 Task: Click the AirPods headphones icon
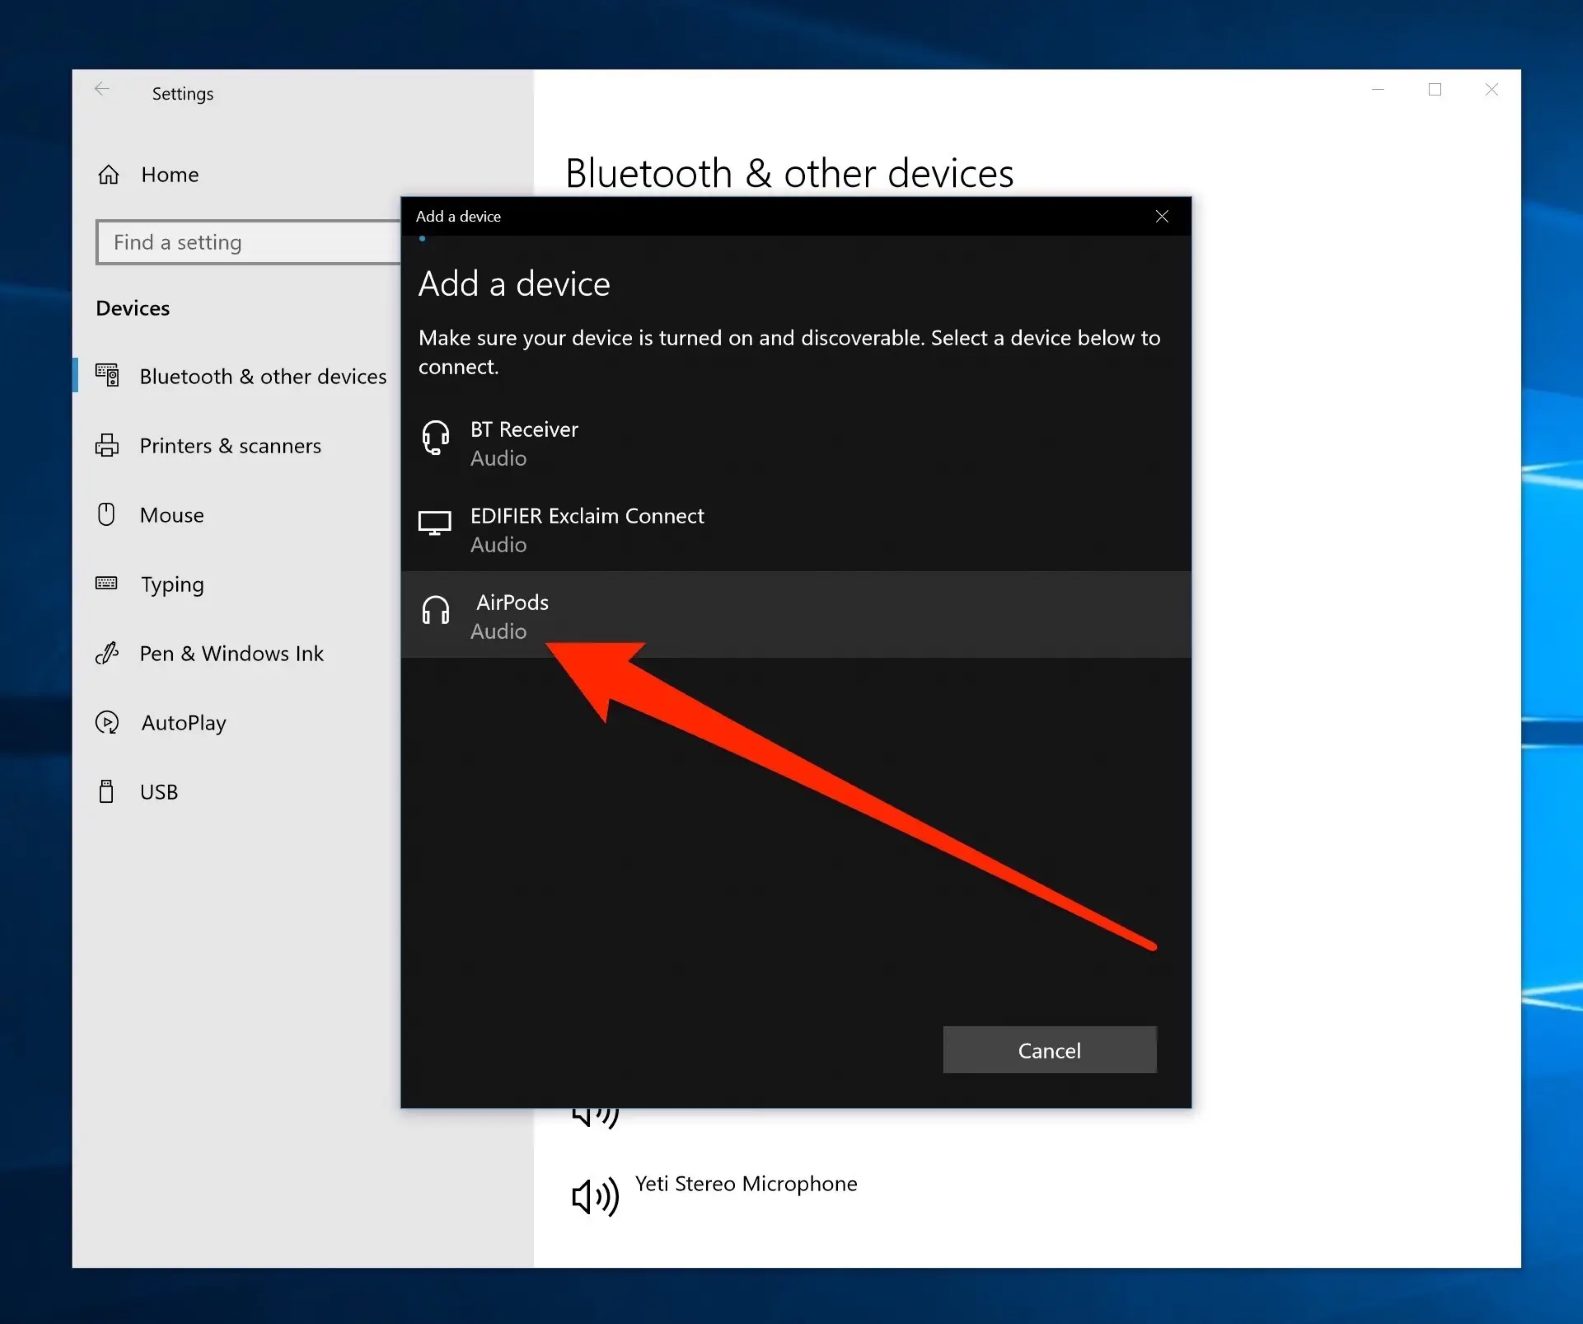pyautogui.click(x=436, y=610)
